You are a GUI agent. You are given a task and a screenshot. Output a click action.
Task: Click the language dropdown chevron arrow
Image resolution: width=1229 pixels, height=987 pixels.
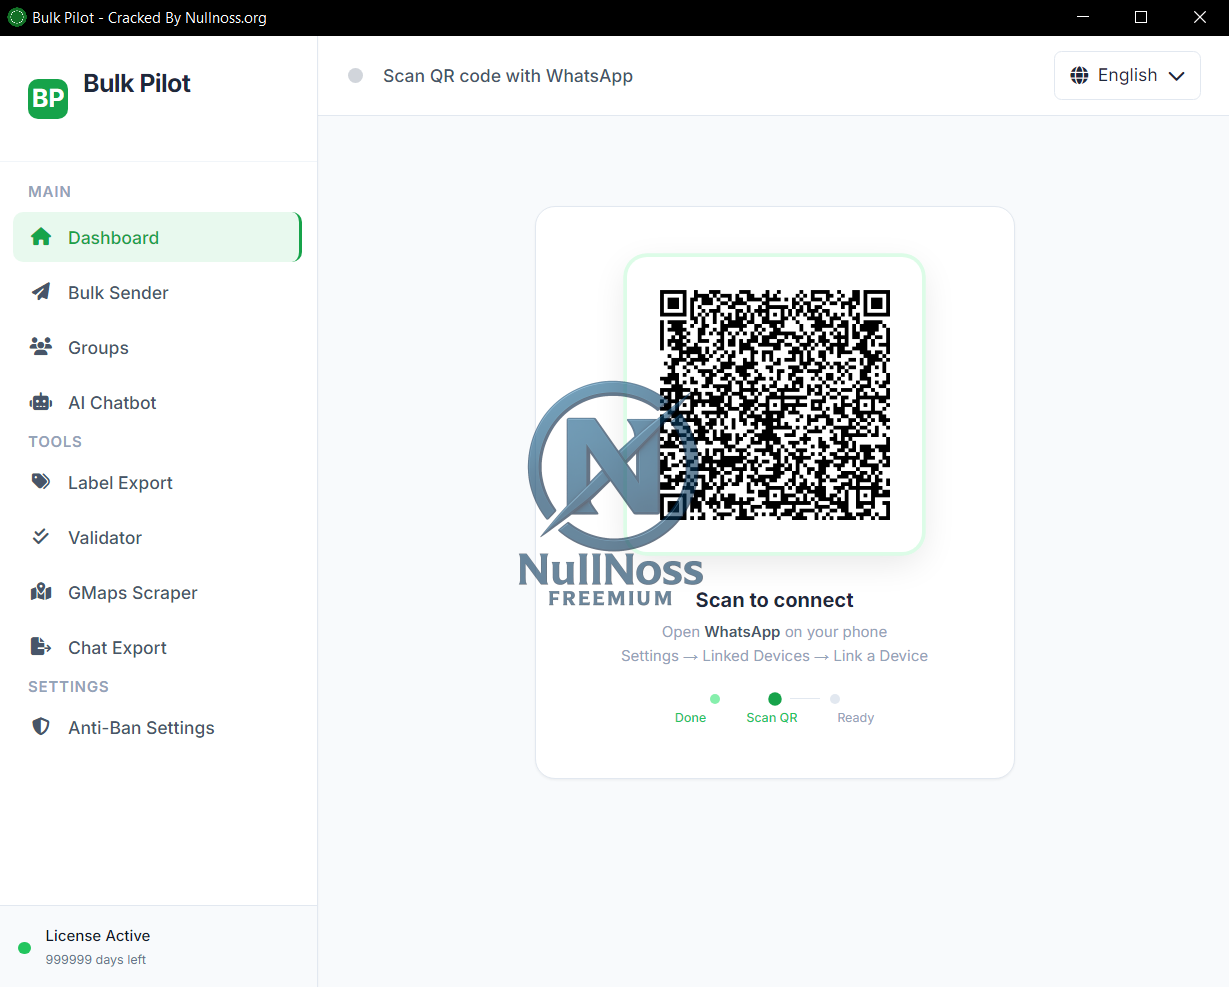[x=1177, y=77]
